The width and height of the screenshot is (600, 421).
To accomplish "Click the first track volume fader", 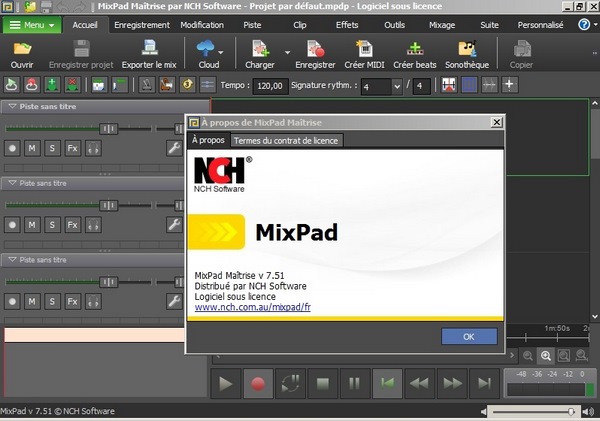I will [109, 129].
